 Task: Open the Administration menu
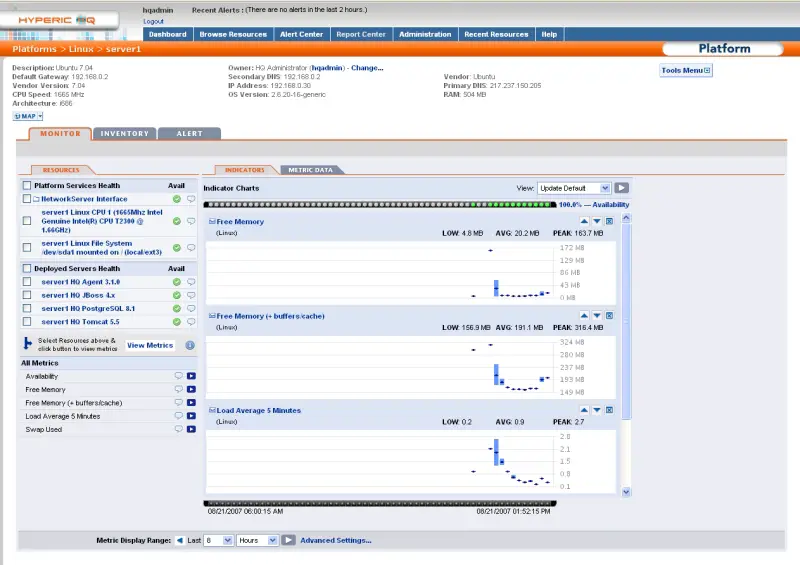coord(425,34)
